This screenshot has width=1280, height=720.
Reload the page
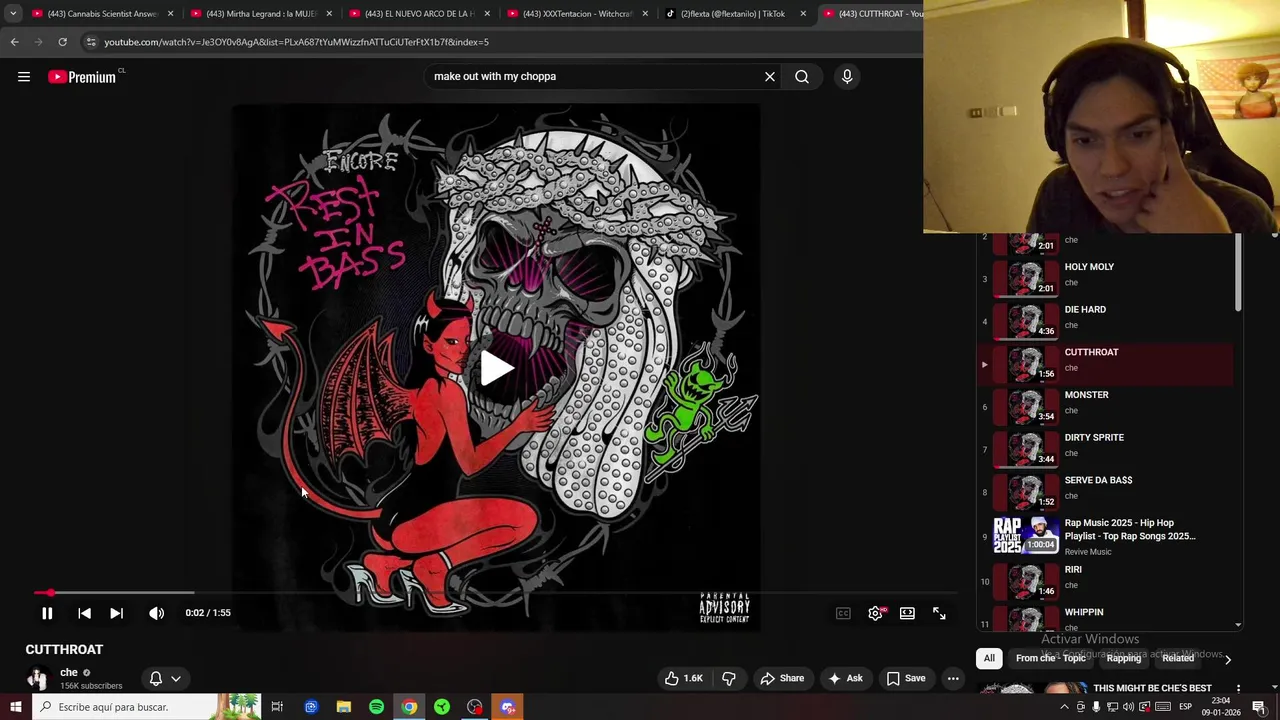pos(62,42)
